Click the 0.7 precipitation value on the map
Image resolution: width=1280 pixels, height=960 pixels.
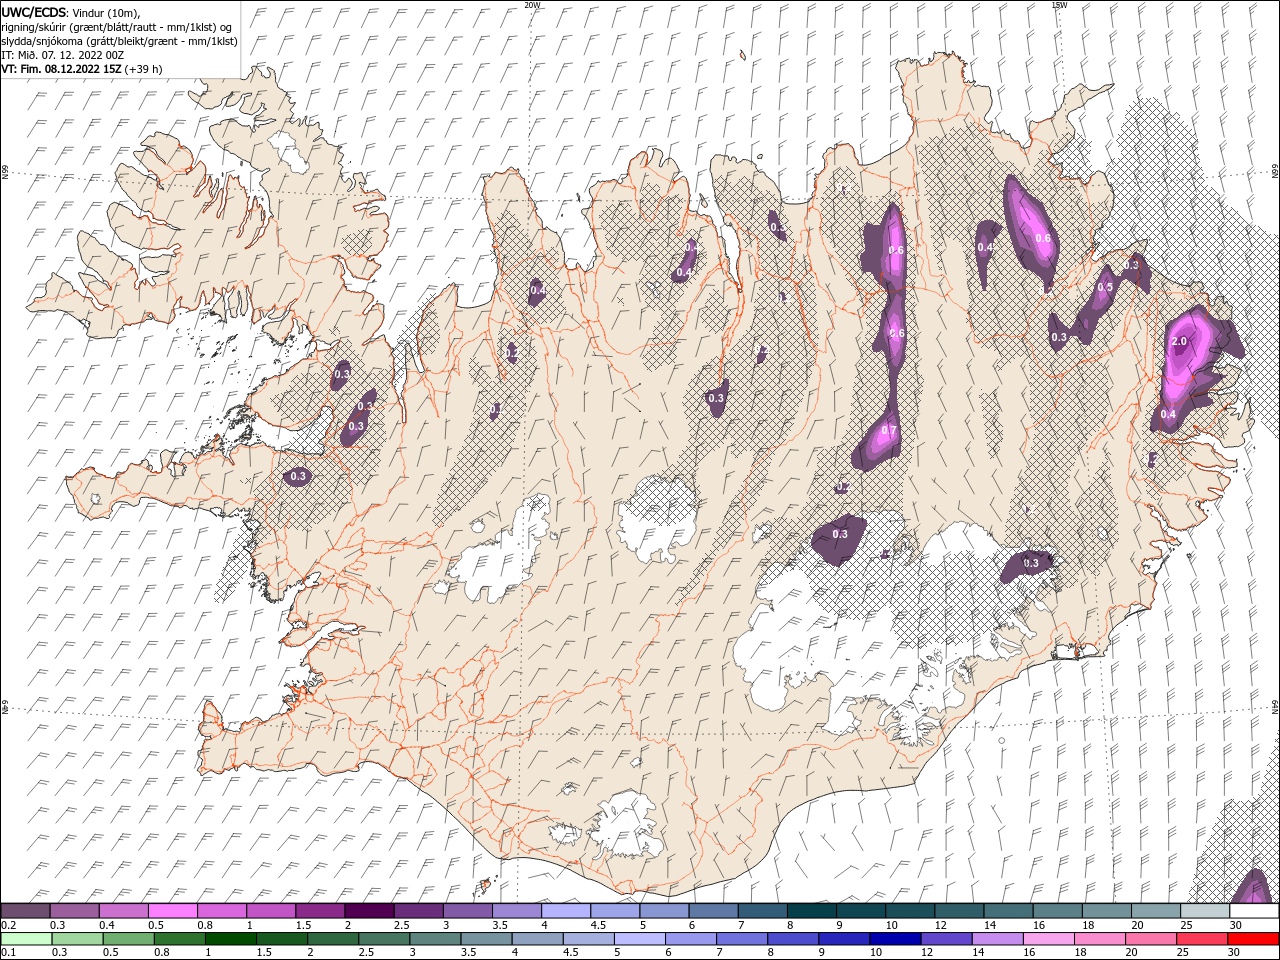889,431
